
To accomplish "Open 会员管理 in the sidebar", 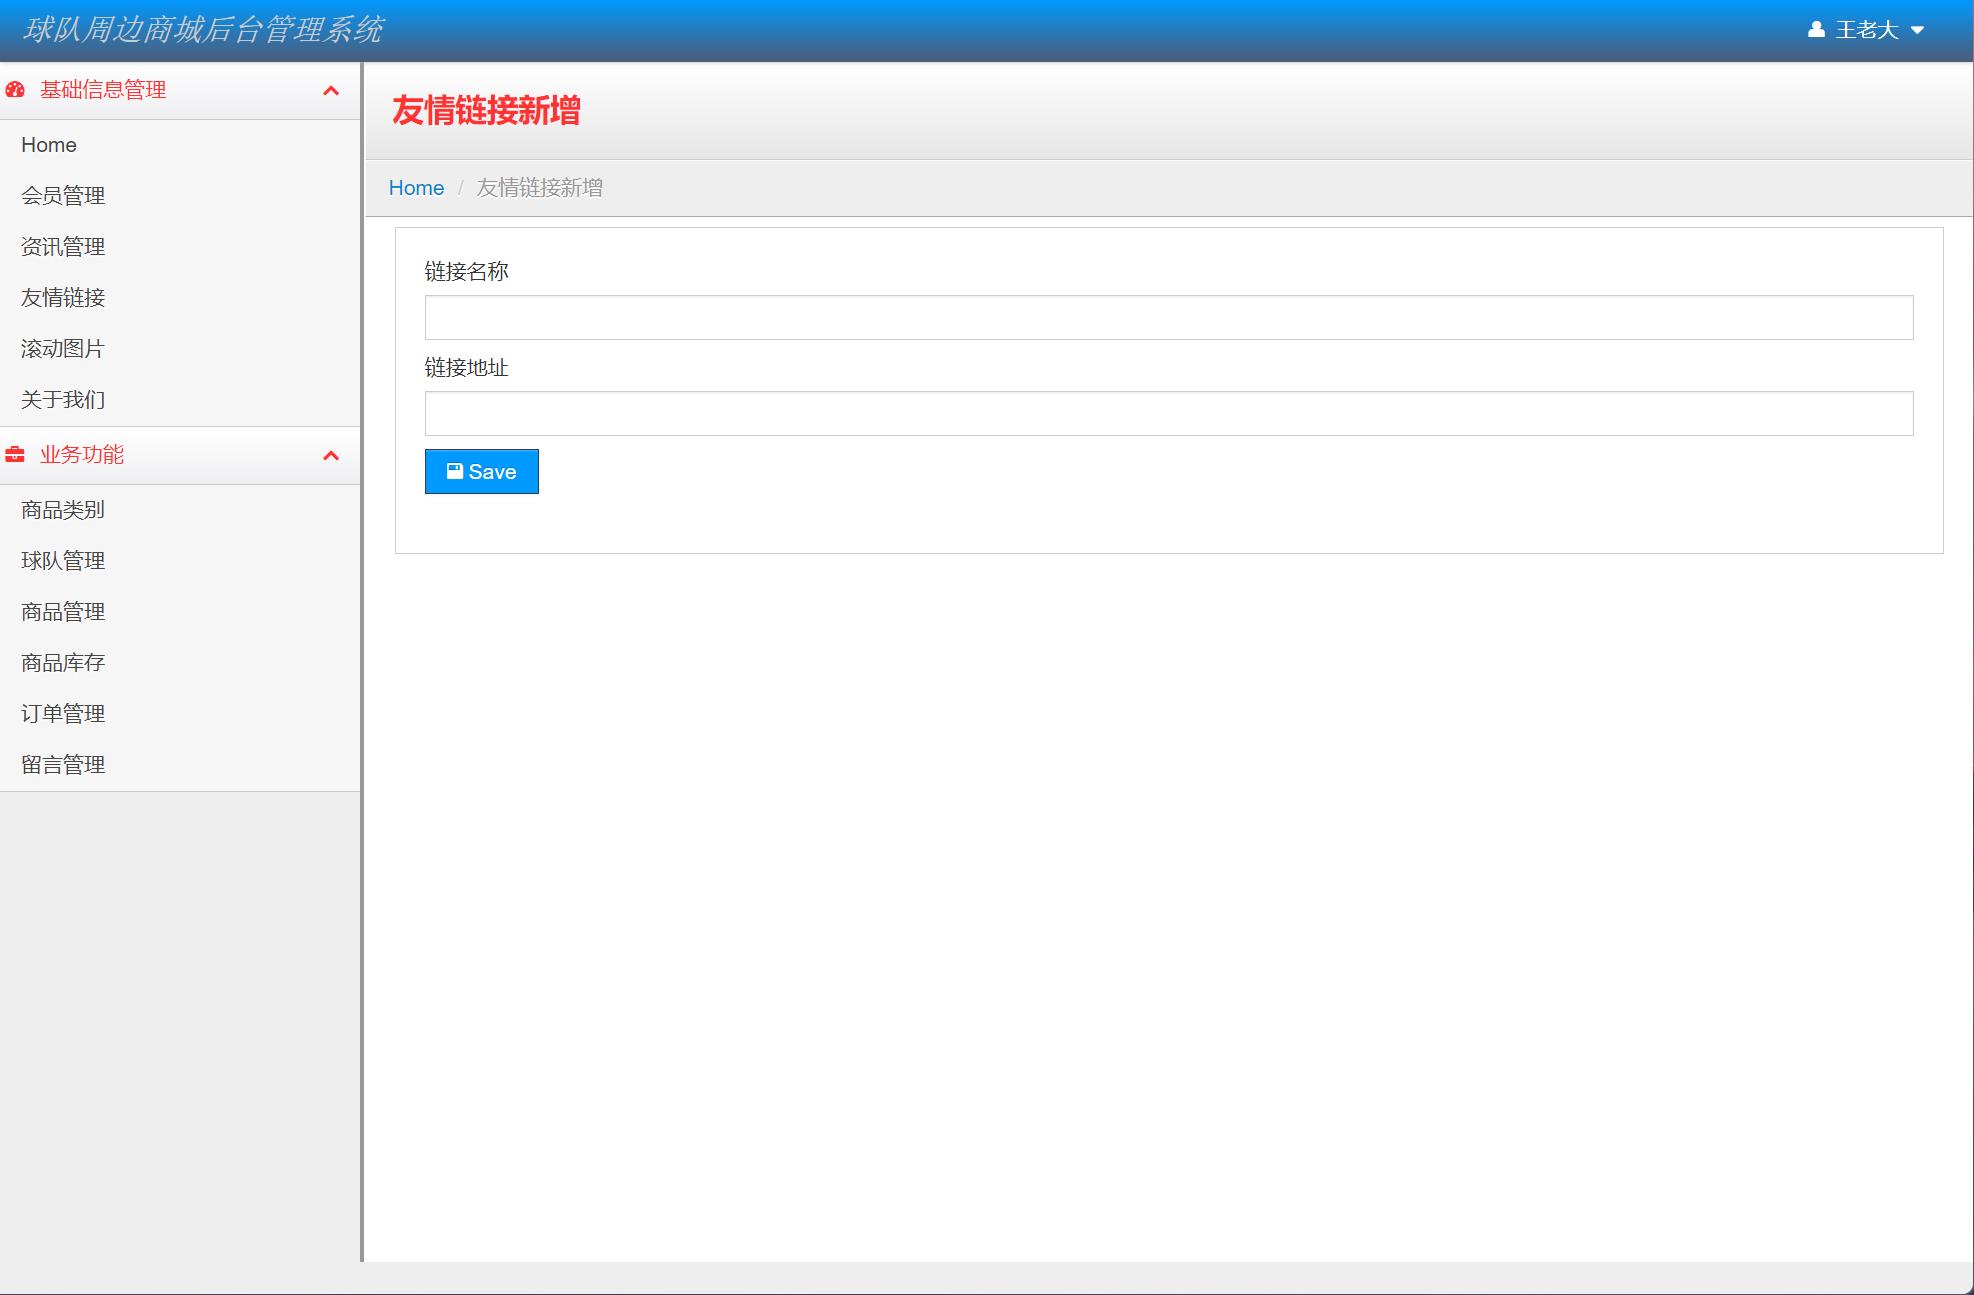I will (63, 196).
